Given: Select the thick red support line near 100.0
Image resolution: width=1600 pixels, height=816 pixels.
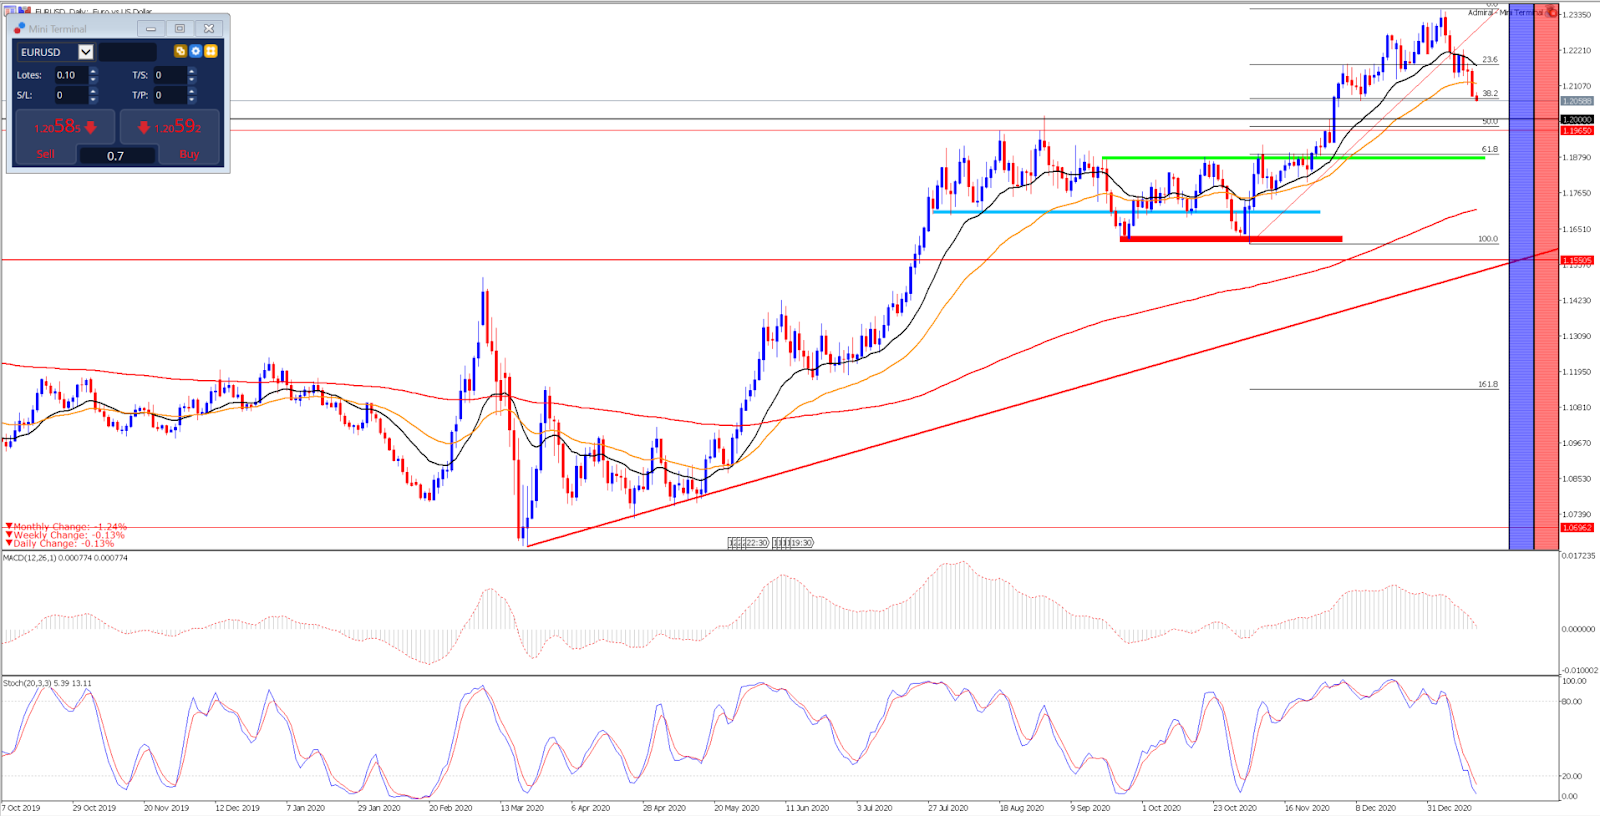Looking at the screenshot, I should coord(1231,239).
